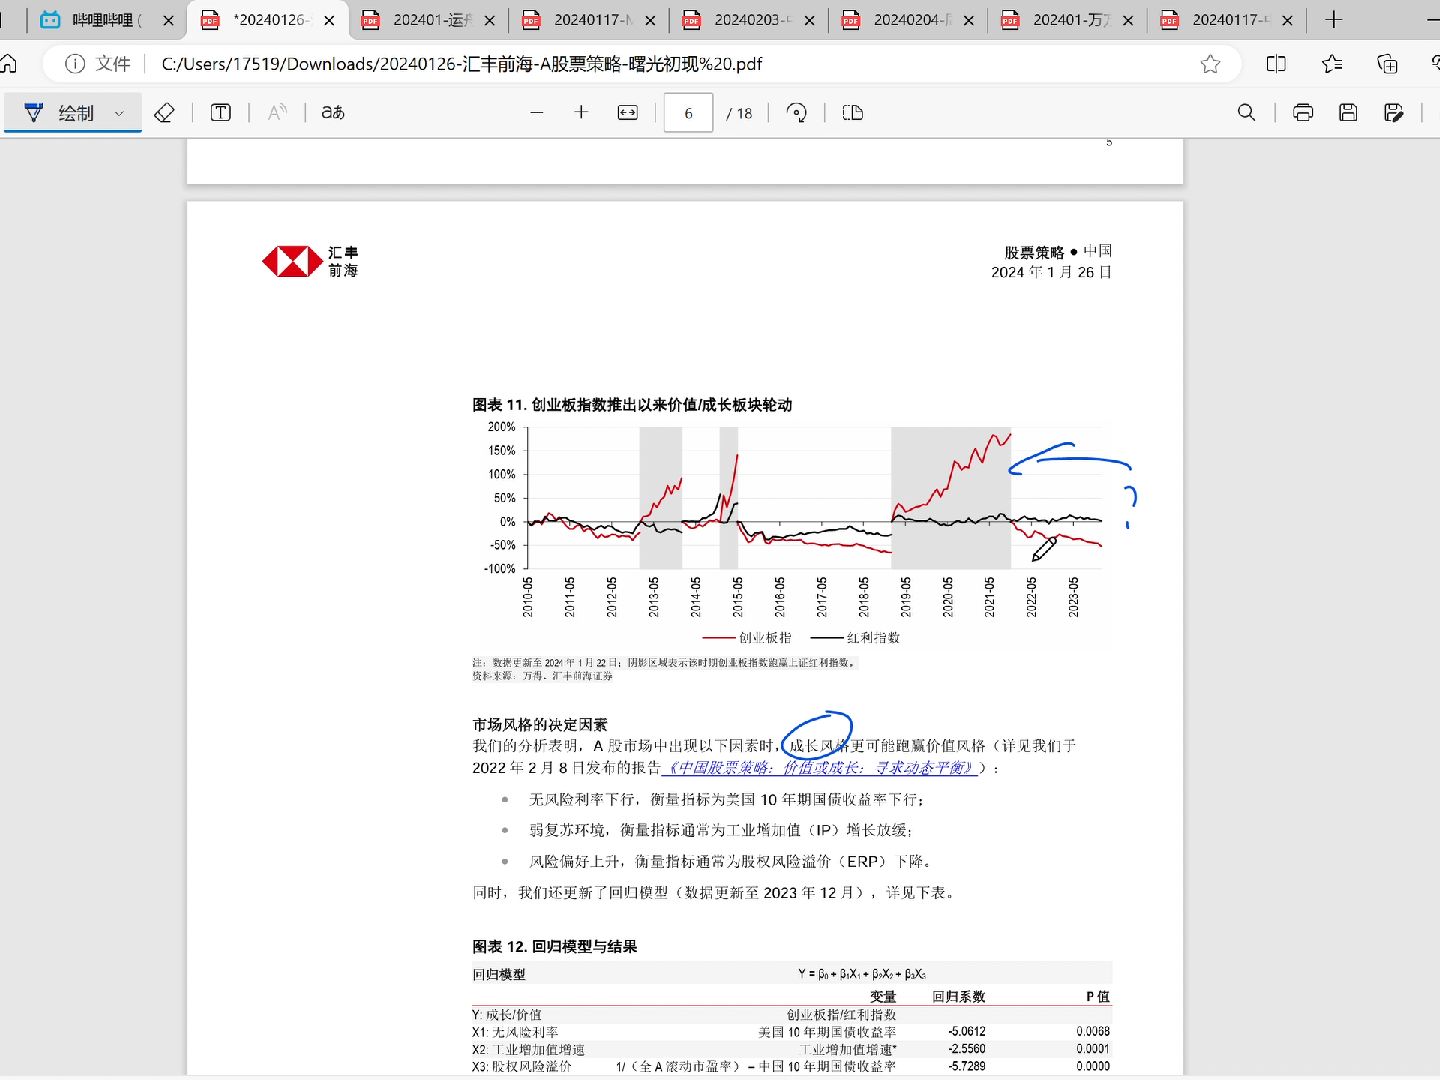Click the 创业板指 legend label

coord(765,638)
